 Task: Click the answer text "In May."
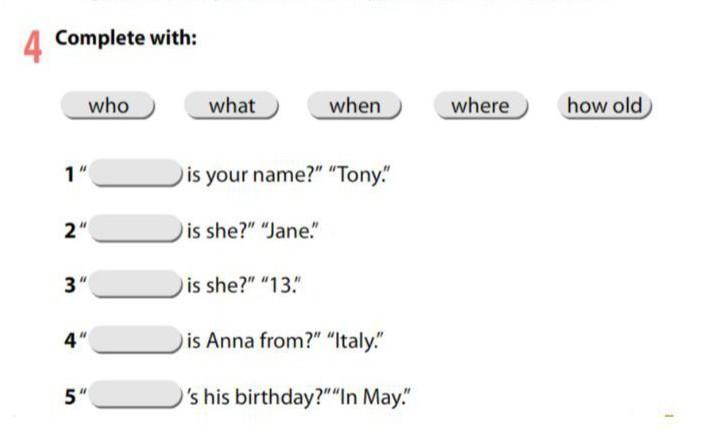(x=375, y=396)
